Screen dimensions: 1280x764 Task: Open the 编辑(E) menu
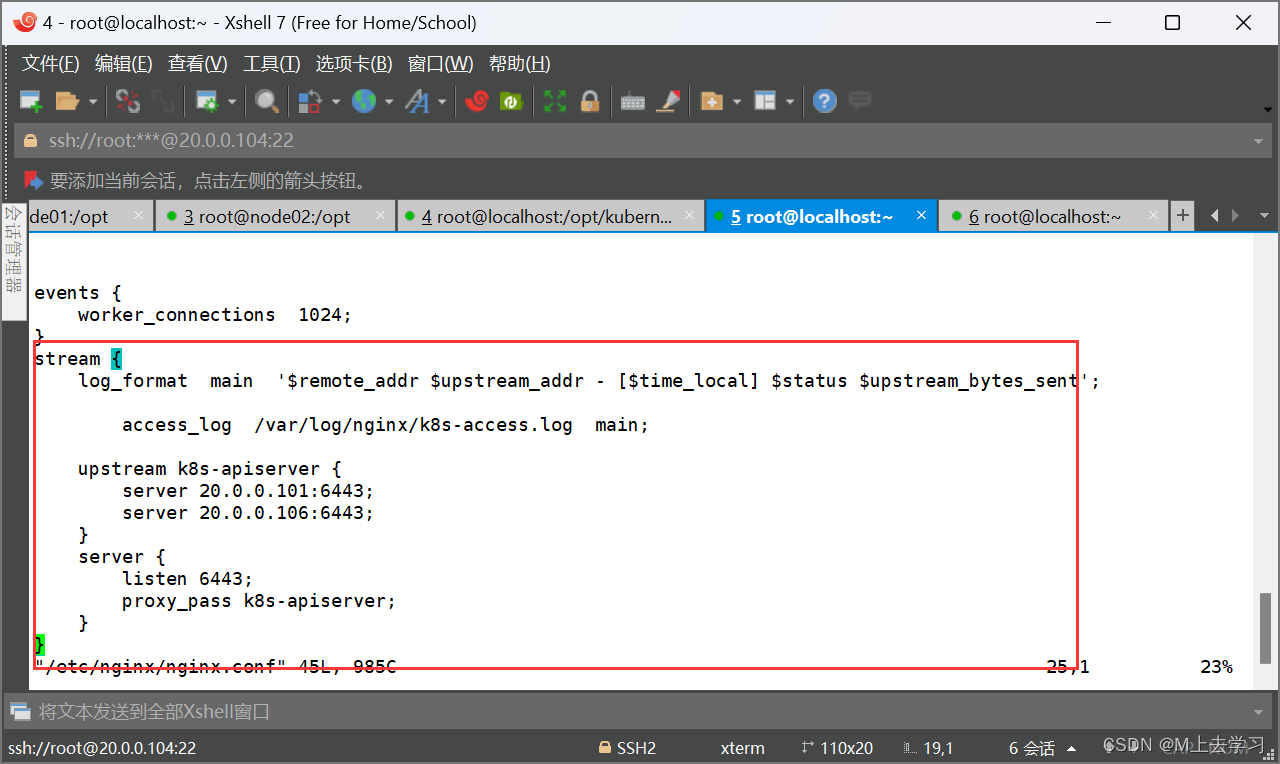point(124,64)
